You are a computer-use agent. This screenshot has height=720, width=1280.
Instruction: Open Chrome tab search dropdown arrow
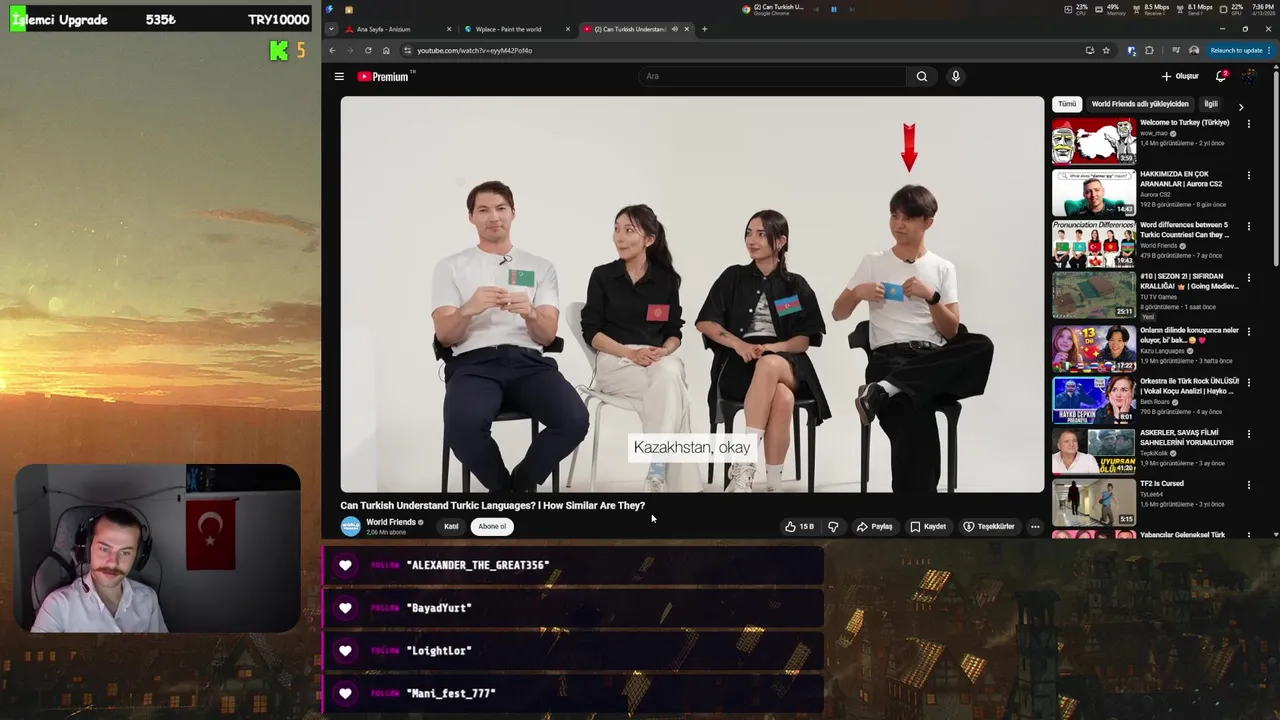pyautogui.click(x=331, y=29)
